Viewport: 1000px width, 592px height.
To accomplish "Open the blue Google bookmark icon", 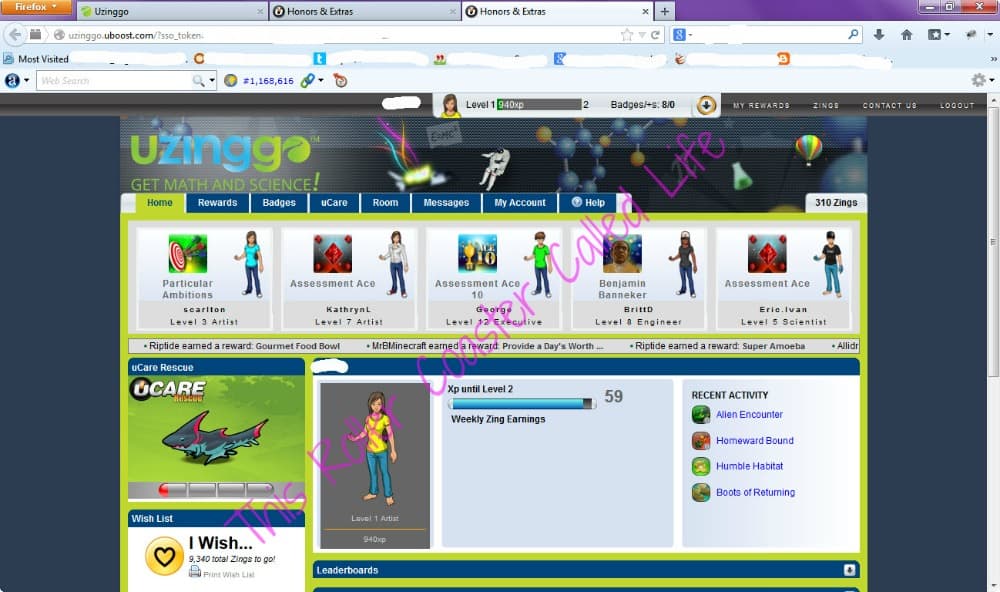I will (x=559, y=59).
